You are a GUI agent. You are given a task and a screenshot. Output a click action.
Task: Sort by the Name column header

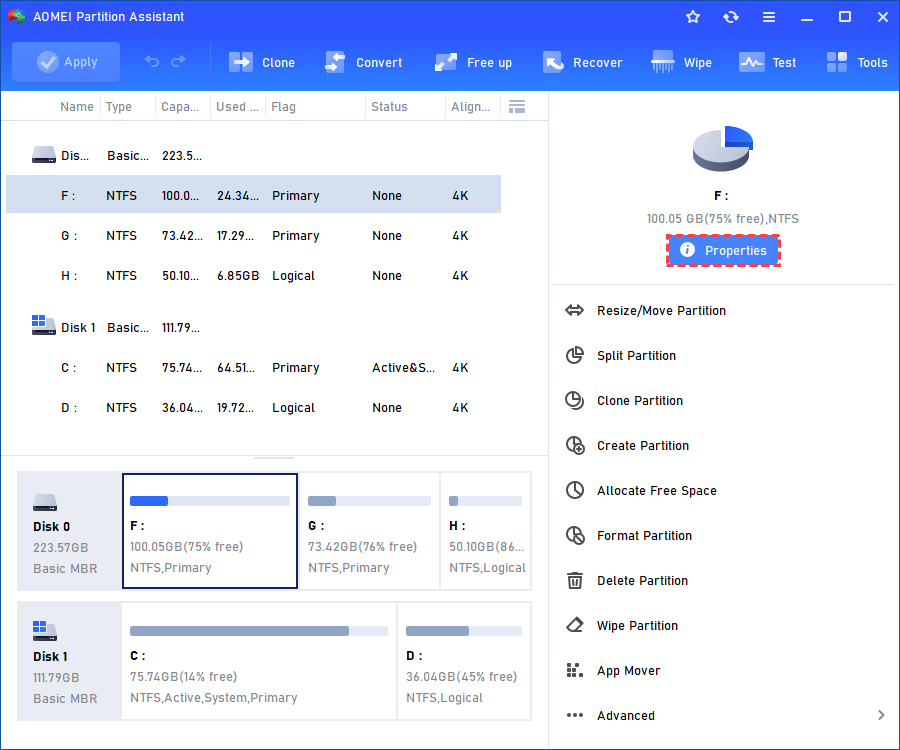coord(76,107)
